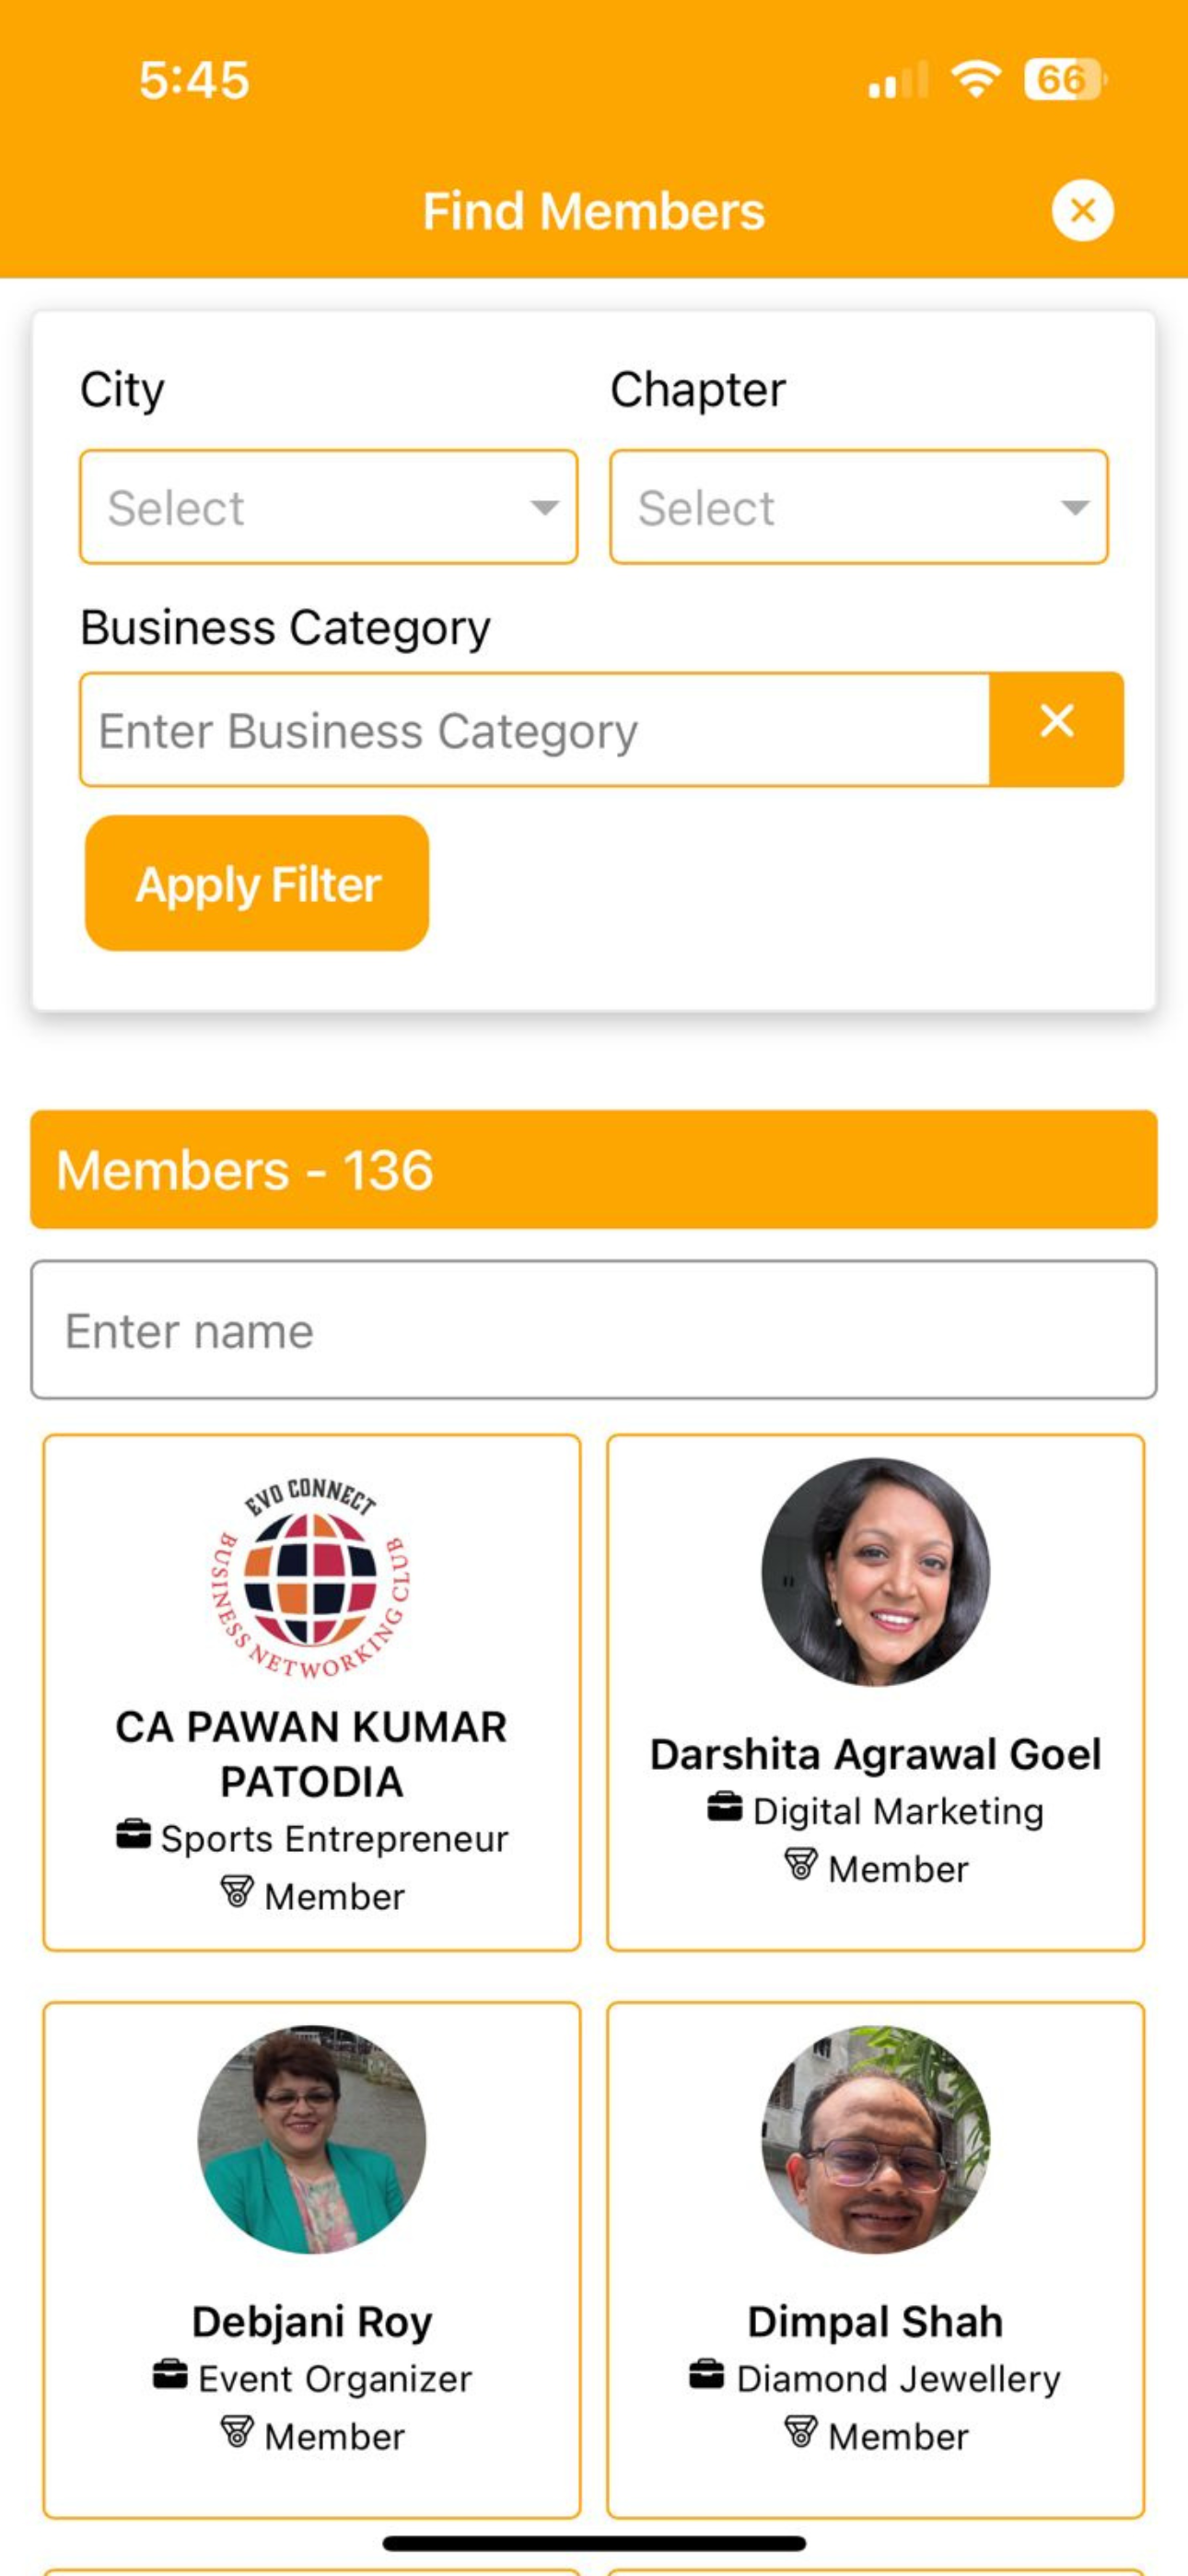
Task: Open Debjani Roy member name link
Action: pyautogui.click(x=312, y=2321)
